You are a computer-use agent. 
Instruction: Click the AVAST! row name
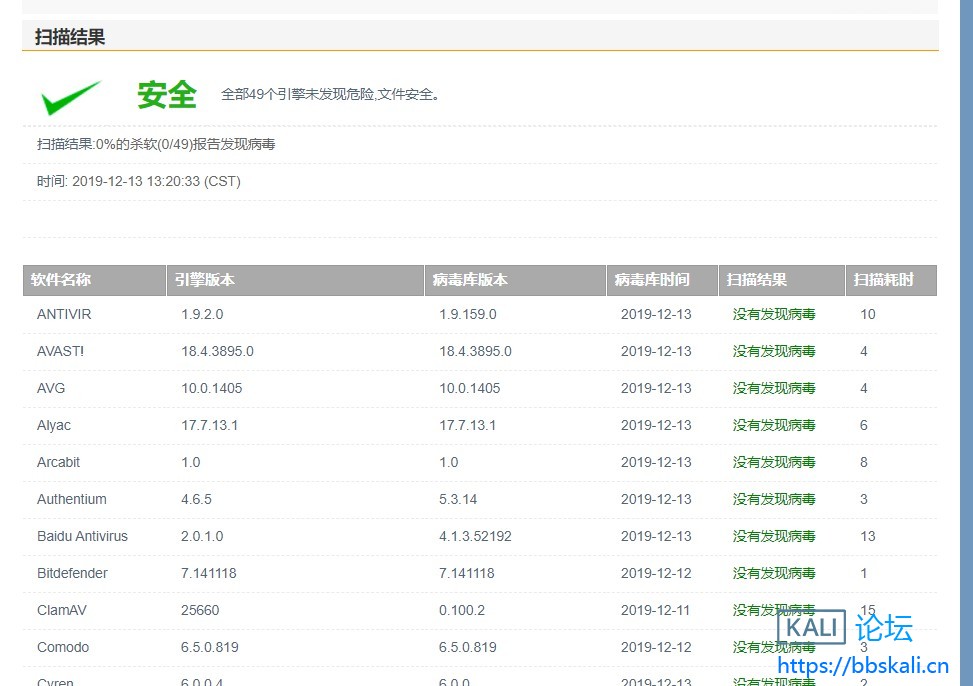coord(61,351)
